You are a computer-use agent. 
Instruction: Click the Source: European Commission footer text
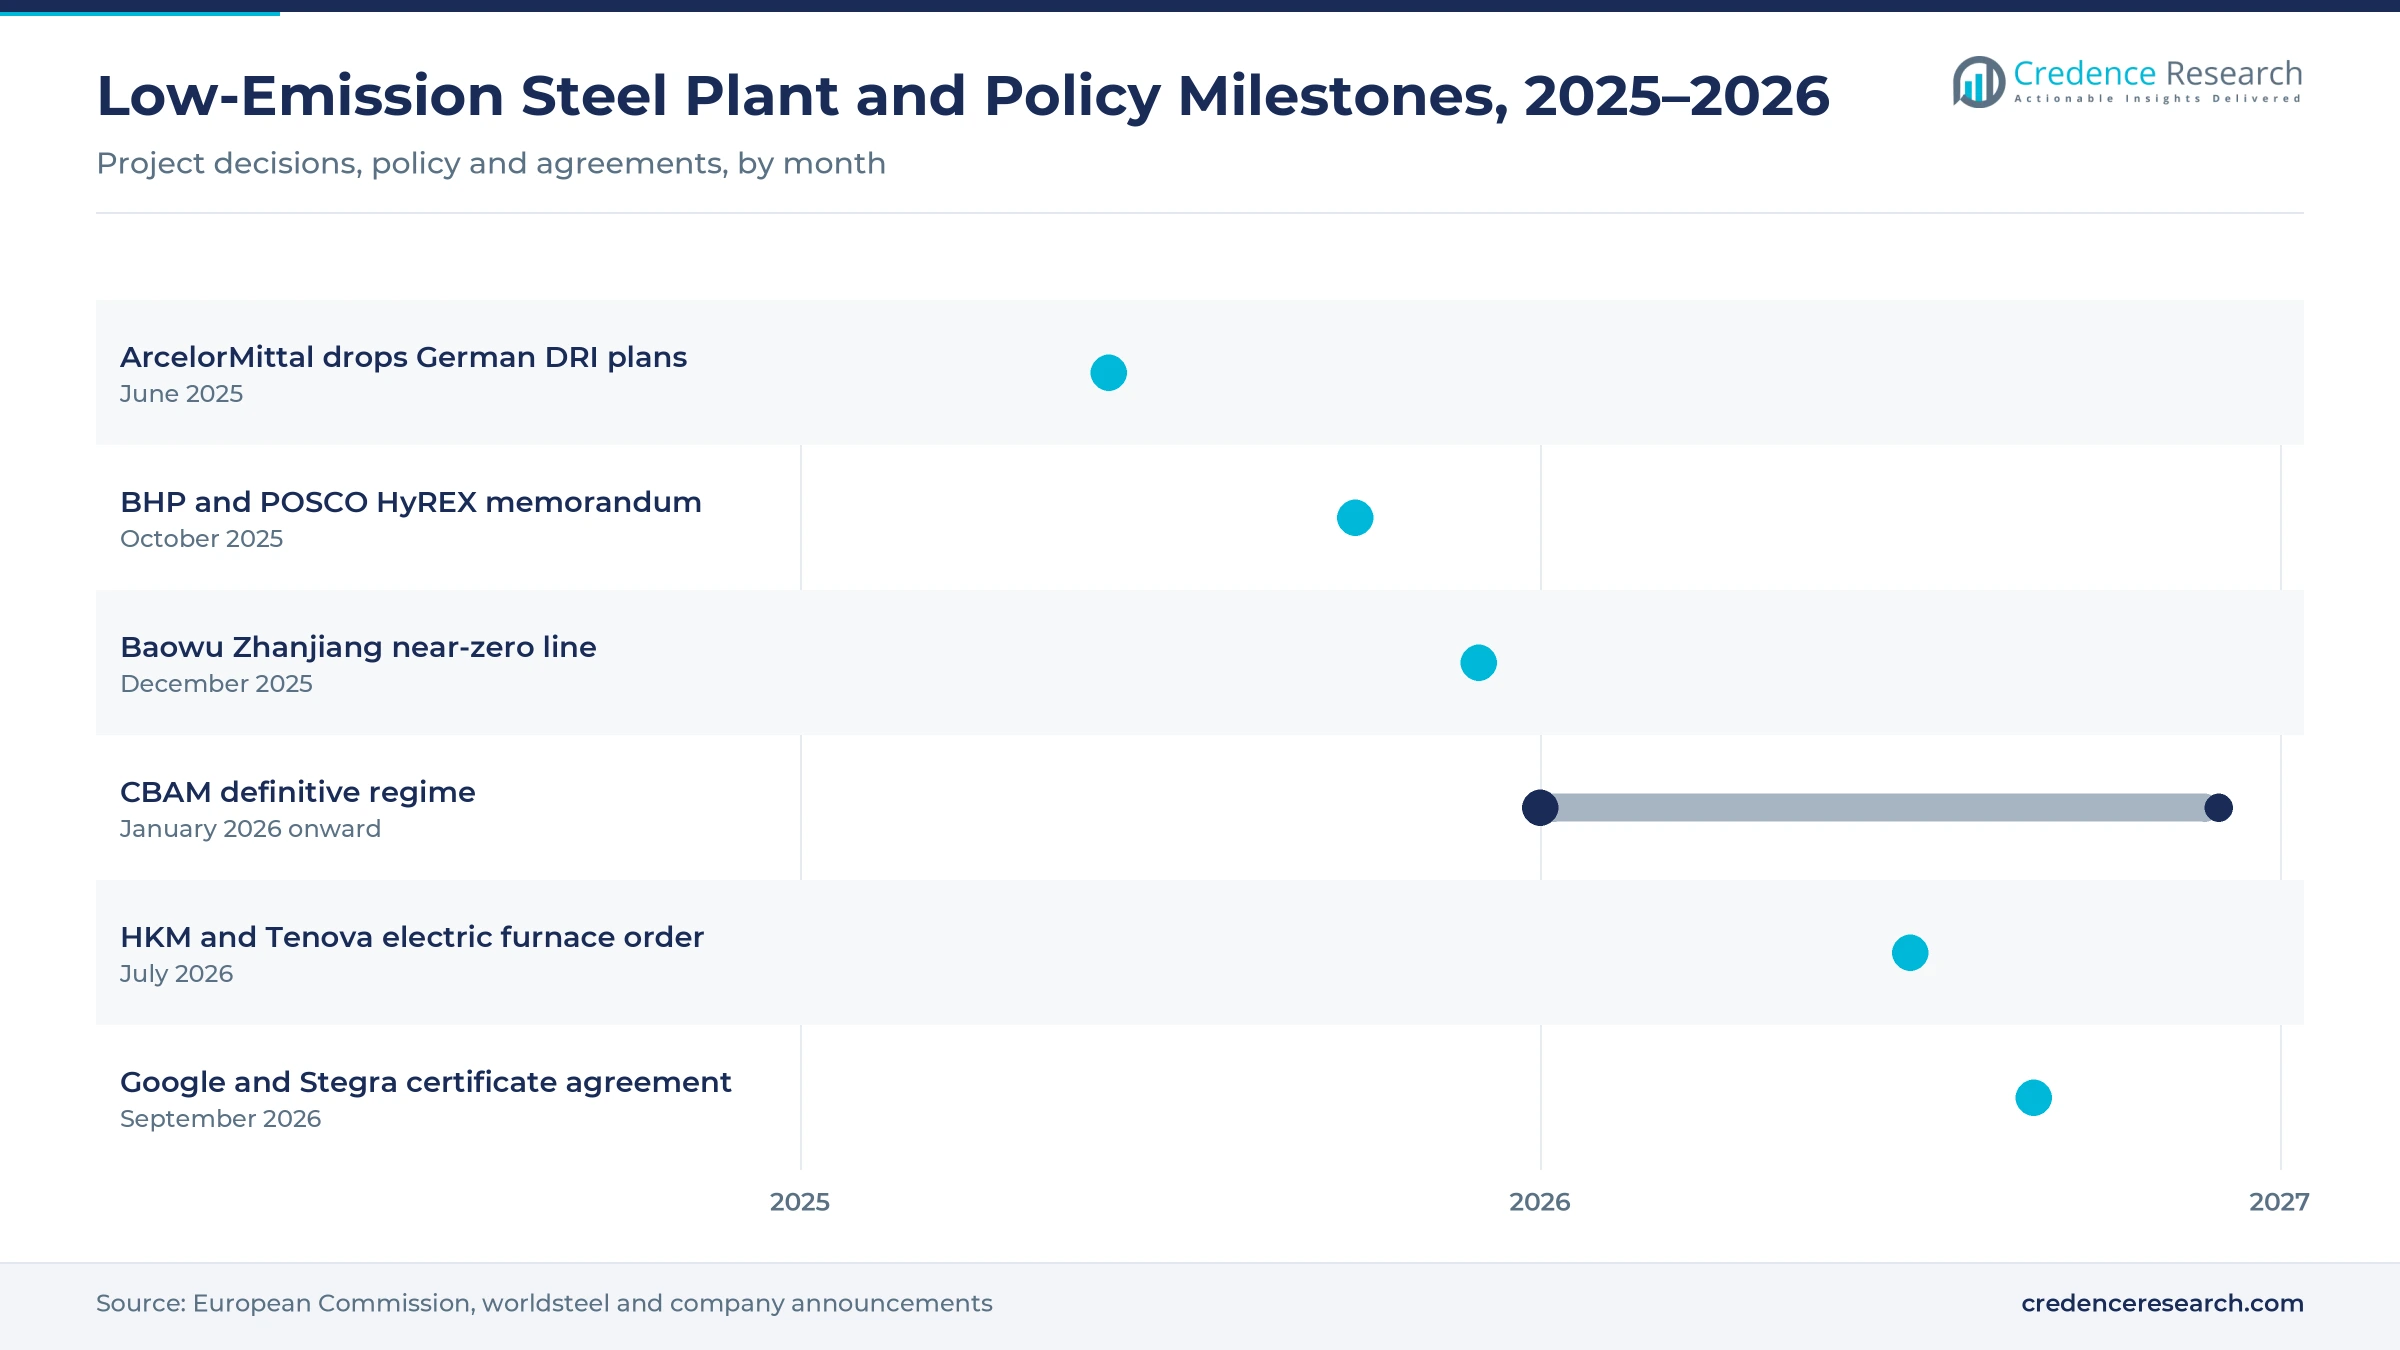(544, 1303)
